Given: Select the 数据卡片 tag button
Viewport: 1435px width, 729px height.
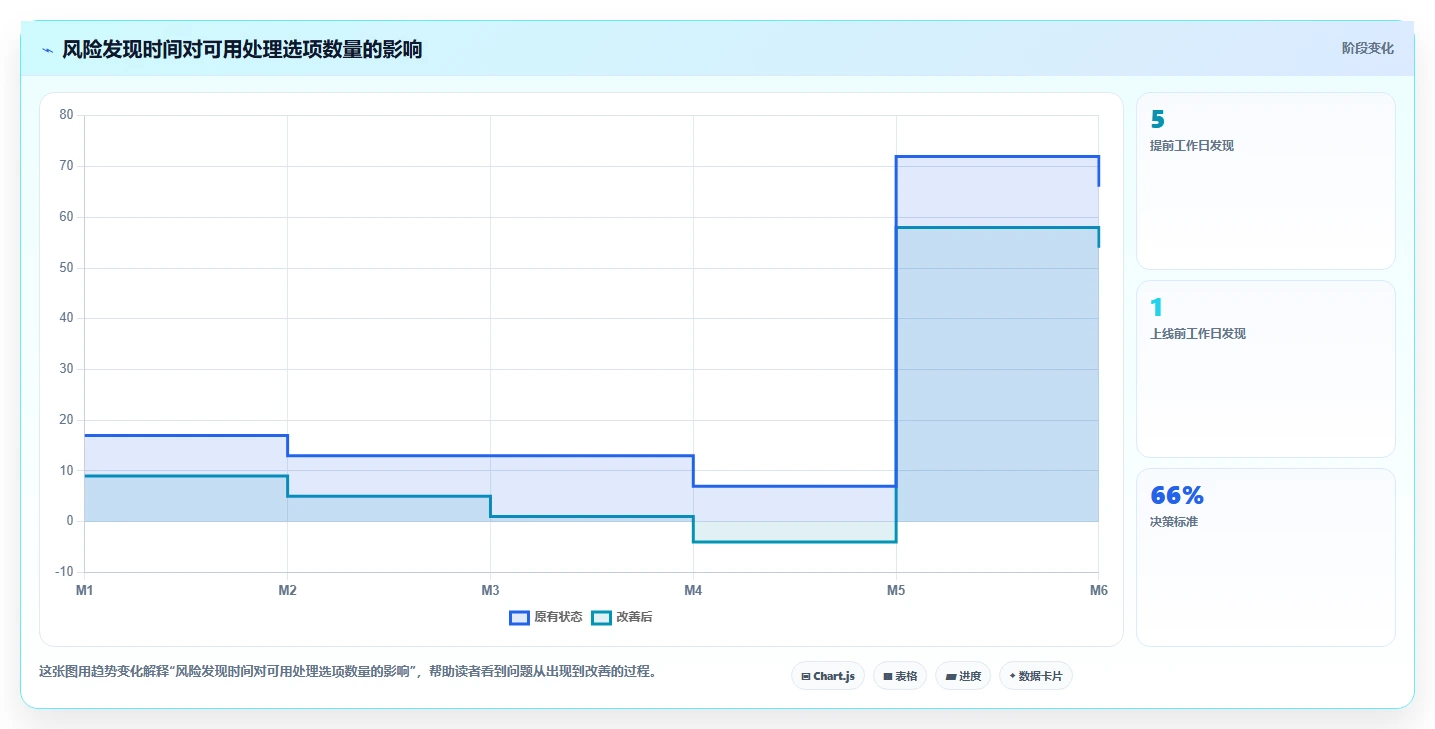Looking at the screenshot, I should coord(1036,676).
